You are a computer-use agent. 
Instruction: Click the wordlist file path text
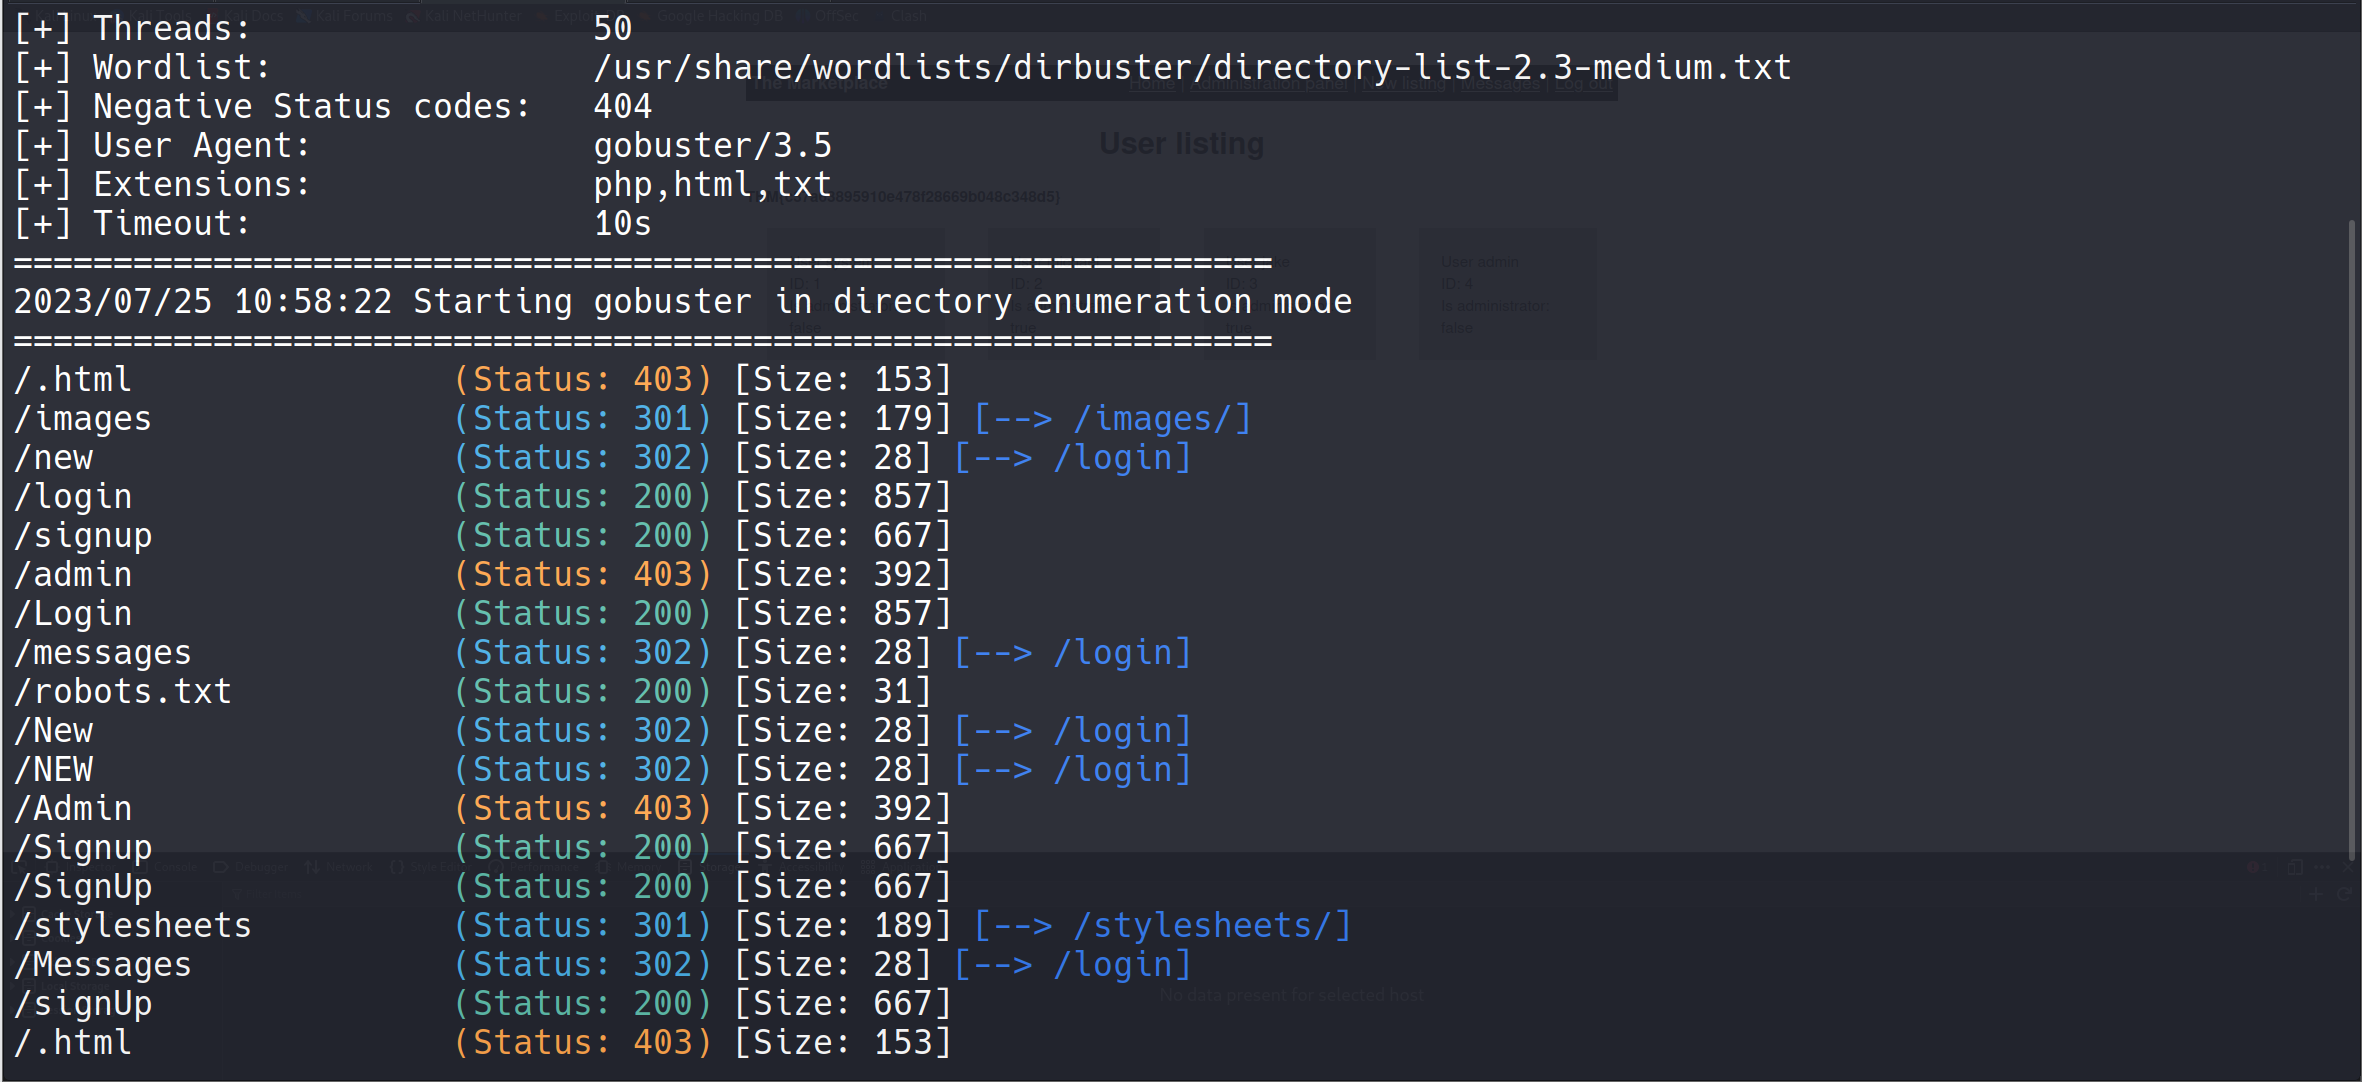[1191, 68]
